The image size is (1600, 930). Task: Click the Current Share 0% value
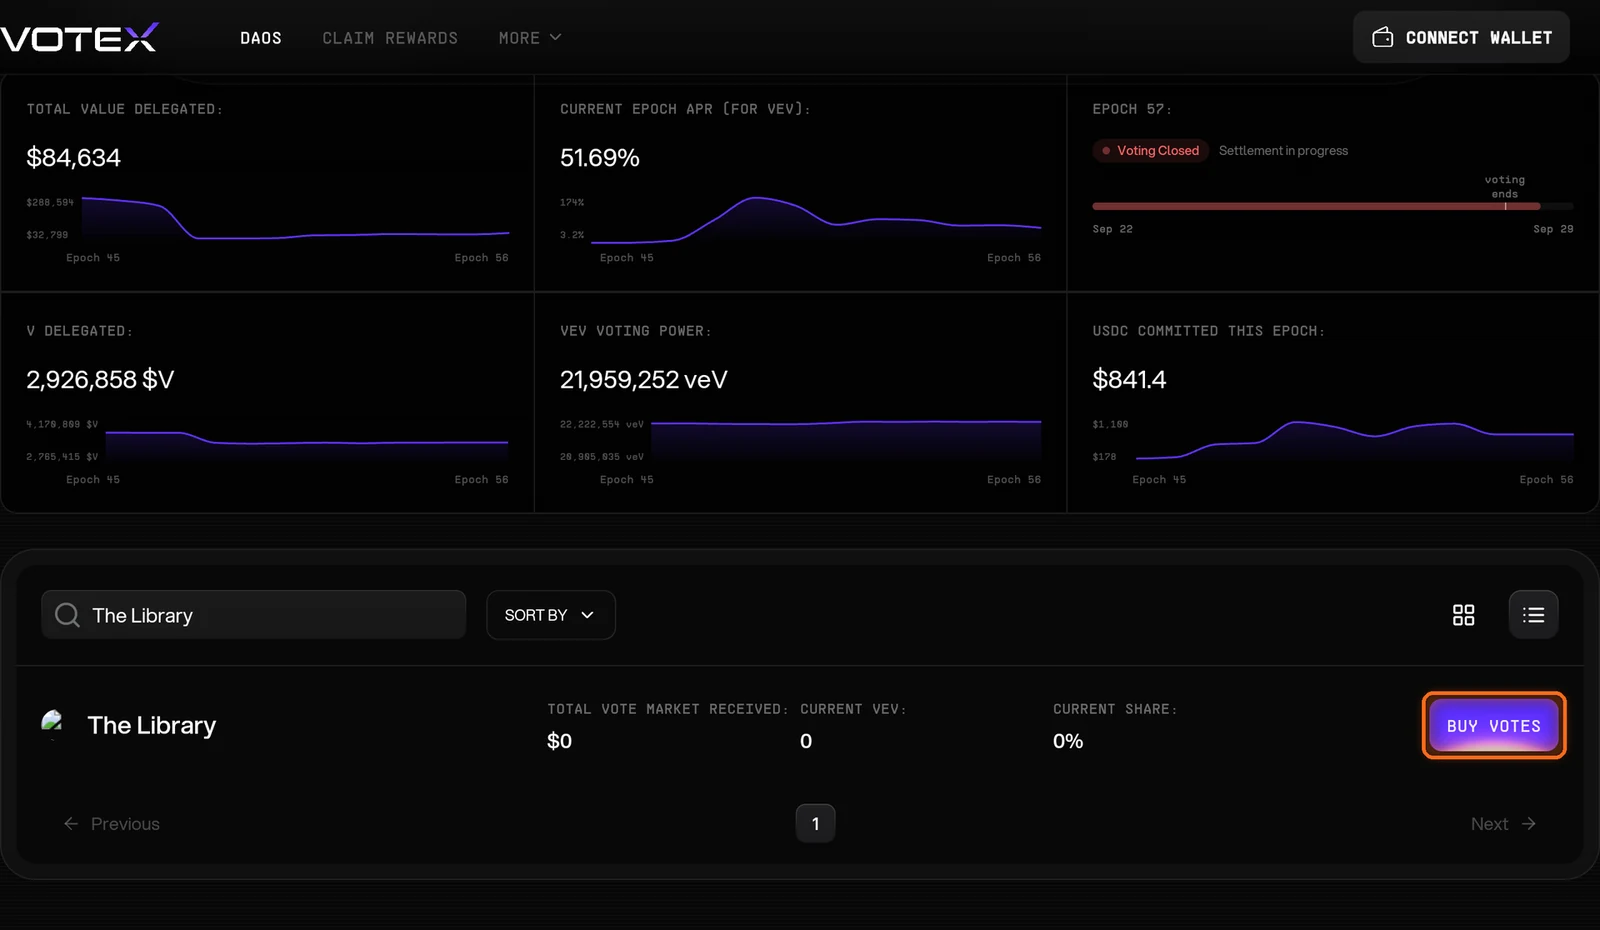point(1068,741)
